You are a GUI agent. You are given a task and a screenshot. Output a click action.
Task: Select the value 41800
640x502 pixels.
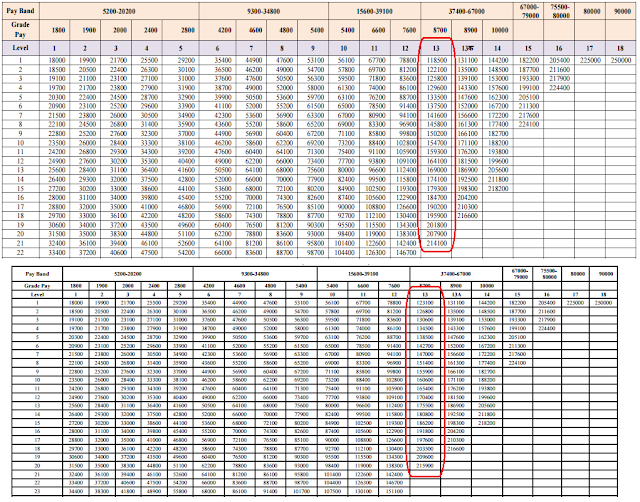coord(128,491)
